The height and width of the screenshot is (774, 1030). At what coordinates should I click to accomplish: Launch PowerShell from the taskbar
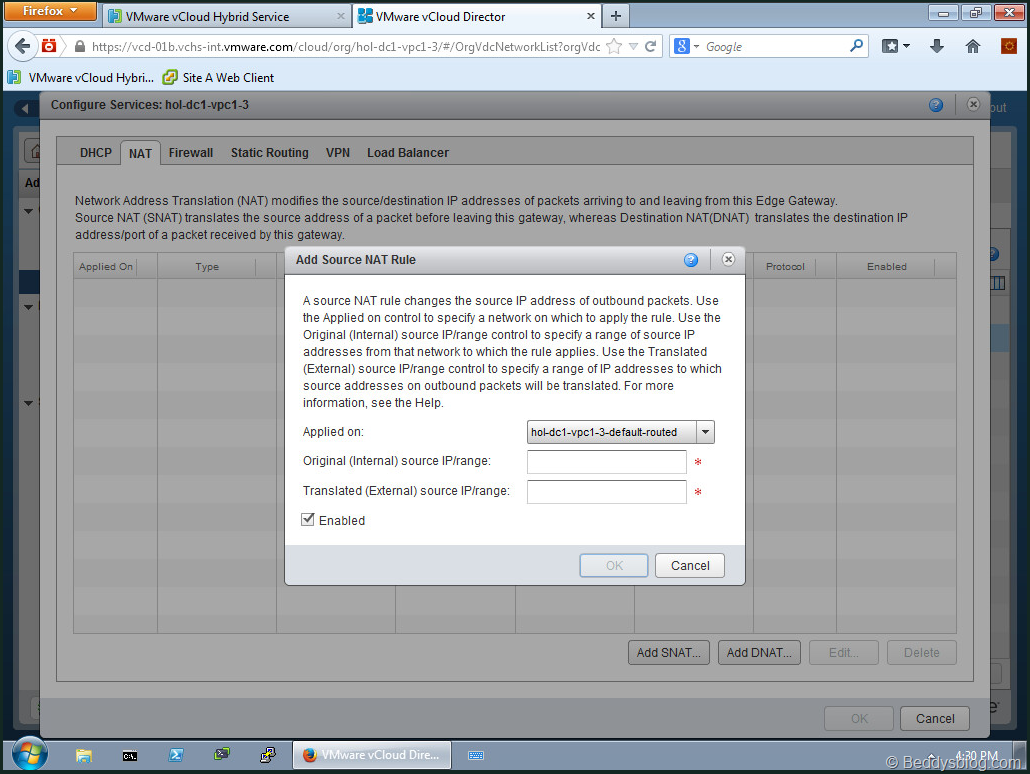click(175, 755)
